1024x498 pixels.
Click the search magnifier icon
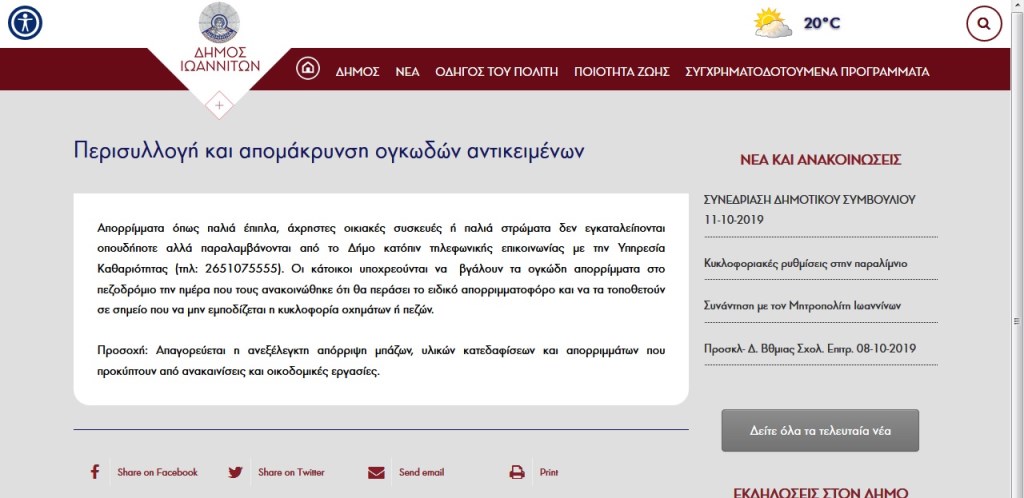983,23
